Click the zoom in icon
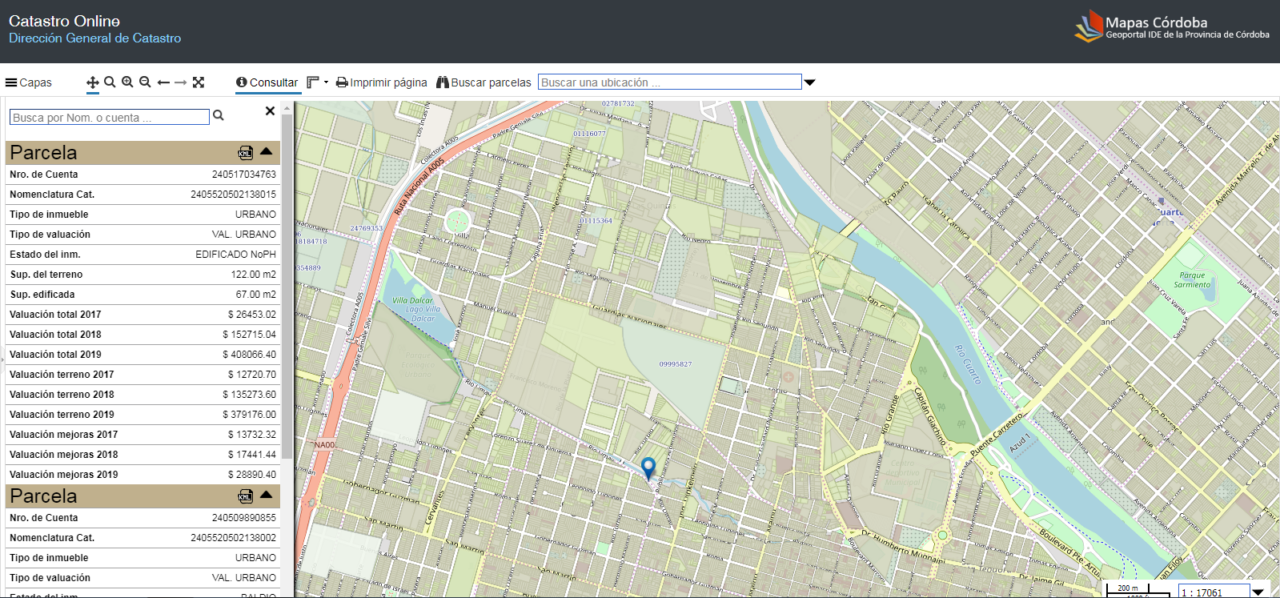This screenshot has width=1280, height=598. pos(127,82)
